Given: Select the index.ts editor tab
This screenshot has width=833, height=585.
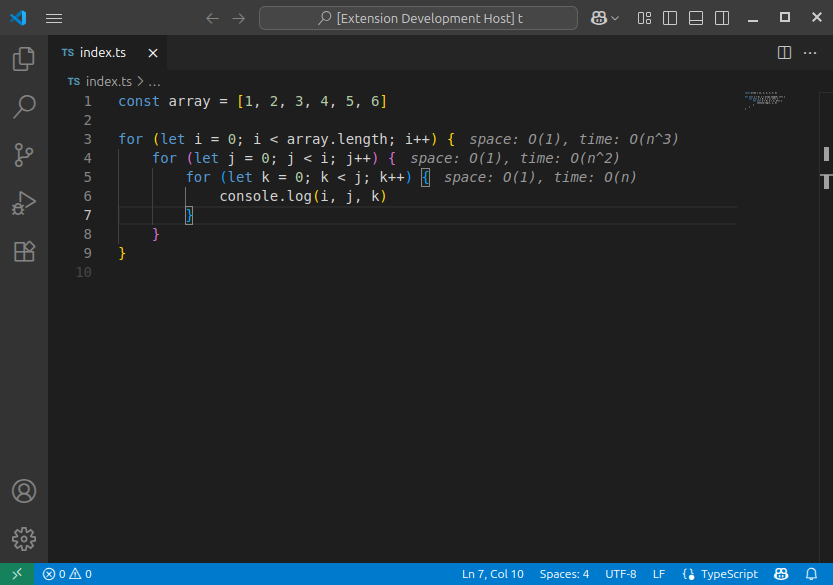Looking at the screenshot, I should tap(108, 53).
